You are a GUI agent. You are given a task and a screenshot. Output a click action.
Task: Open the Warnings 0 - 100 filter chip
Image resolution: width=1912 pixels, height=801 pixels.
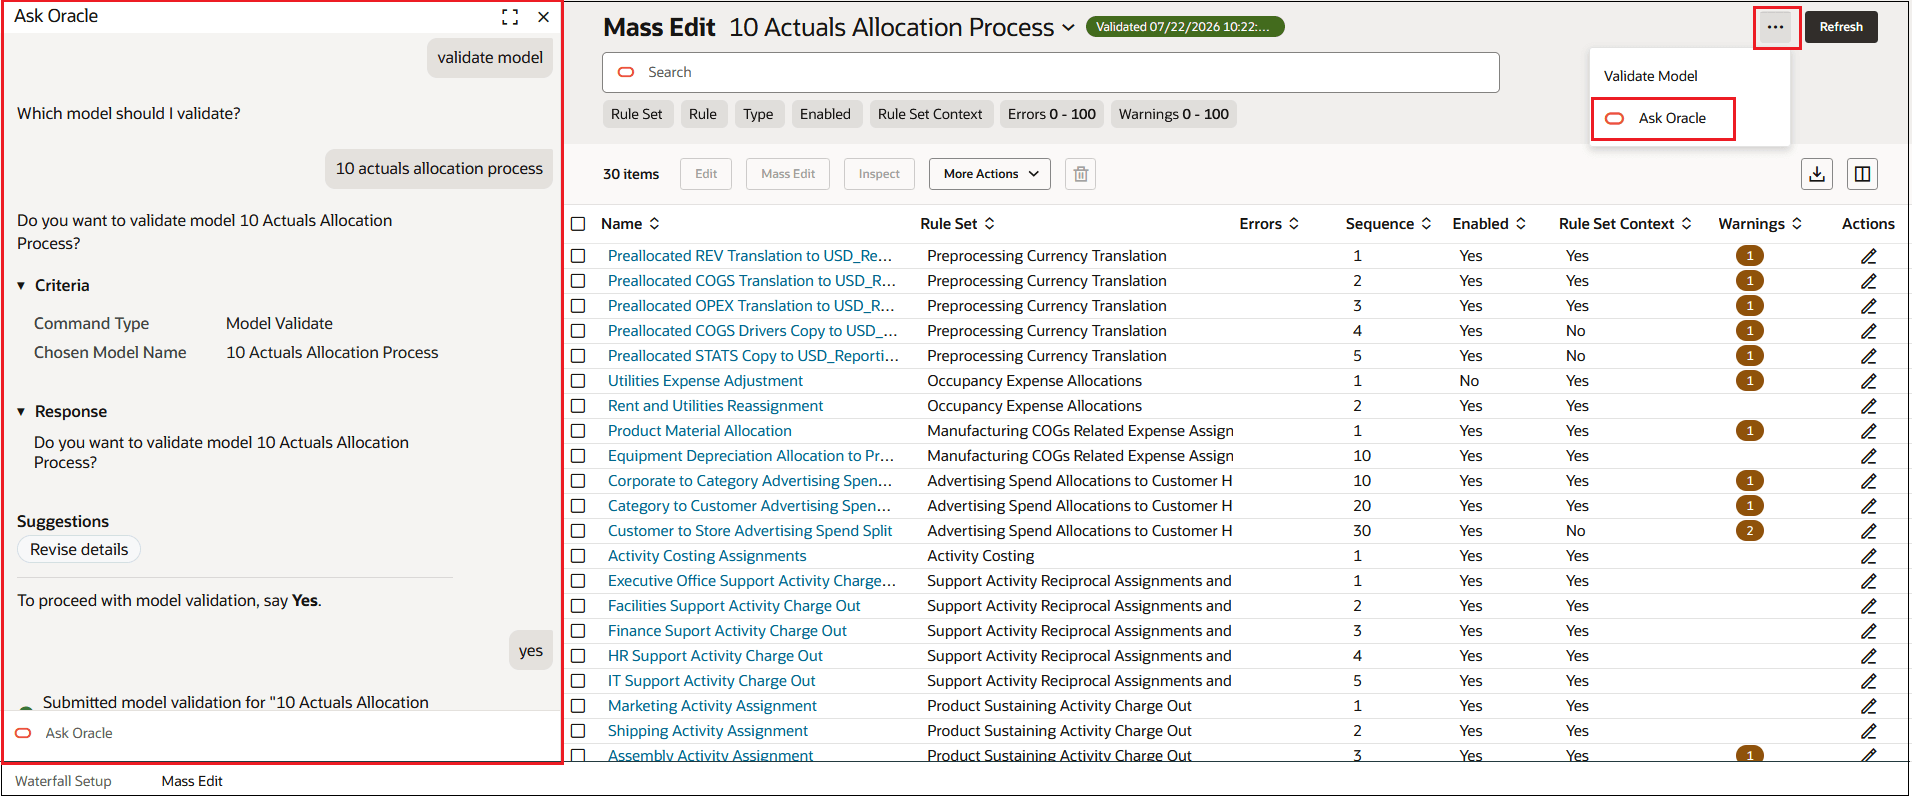pyautogui.click(x=1173, y=114)
